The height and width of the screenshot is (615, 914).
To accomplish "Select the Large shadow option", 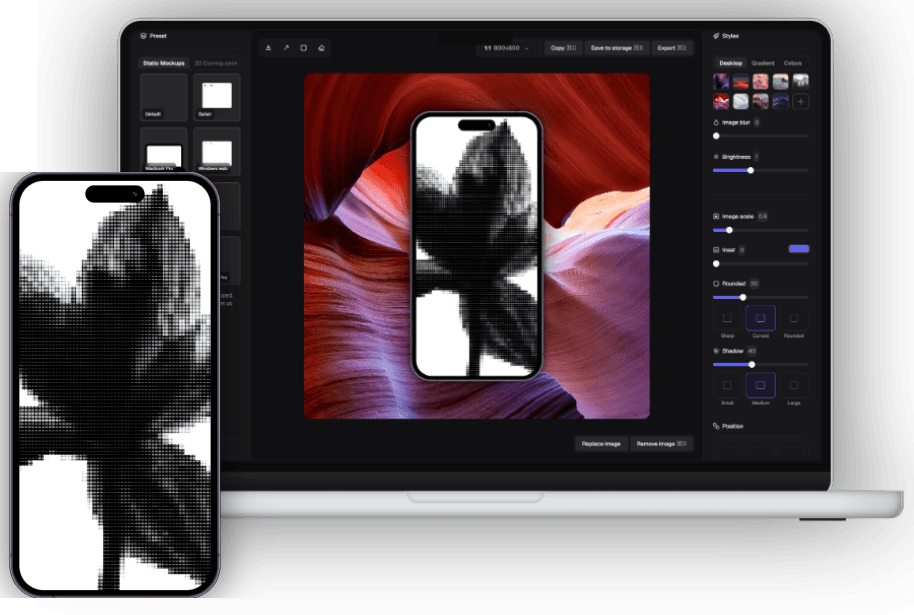I will click(x=794, y=385).
